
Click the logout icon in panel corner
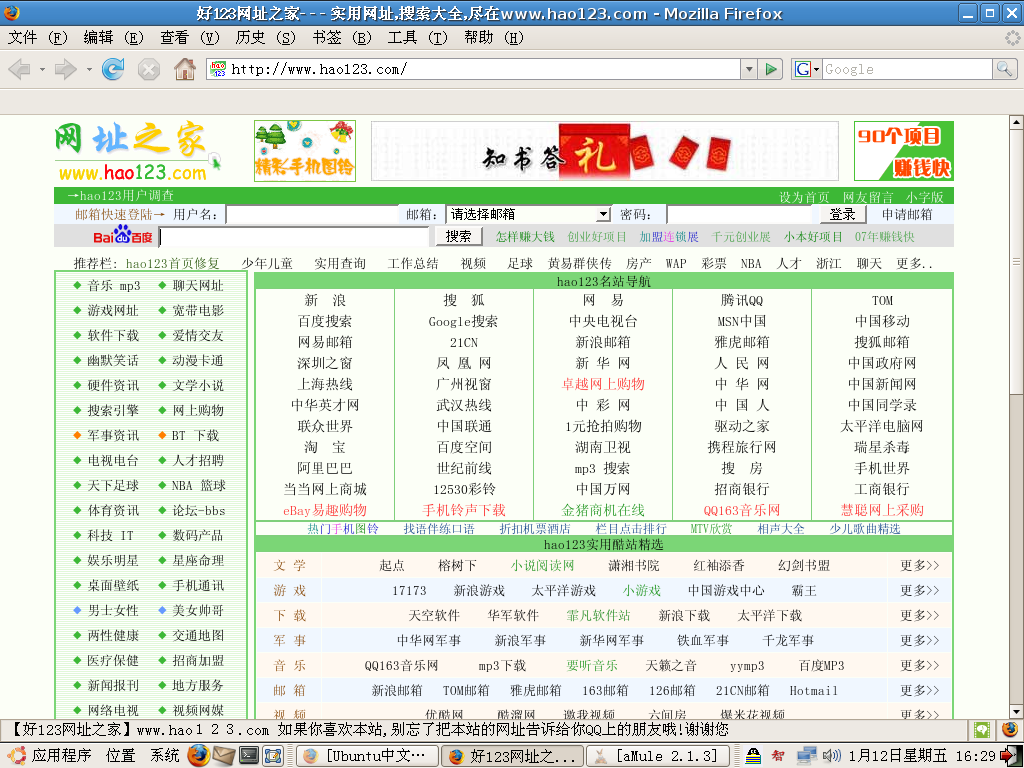click(1011, 756)
